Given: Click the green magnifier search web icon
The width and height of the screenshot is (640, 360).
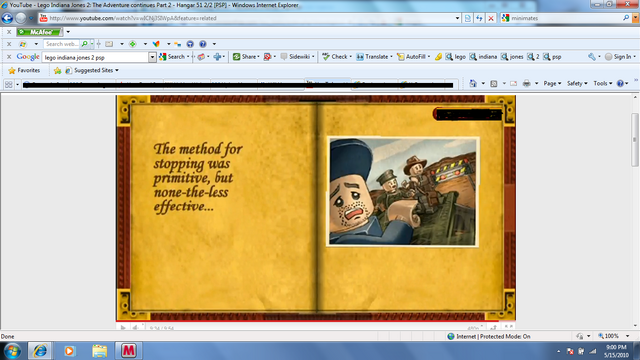Looking at the screenshot, I should click(84, 44).
